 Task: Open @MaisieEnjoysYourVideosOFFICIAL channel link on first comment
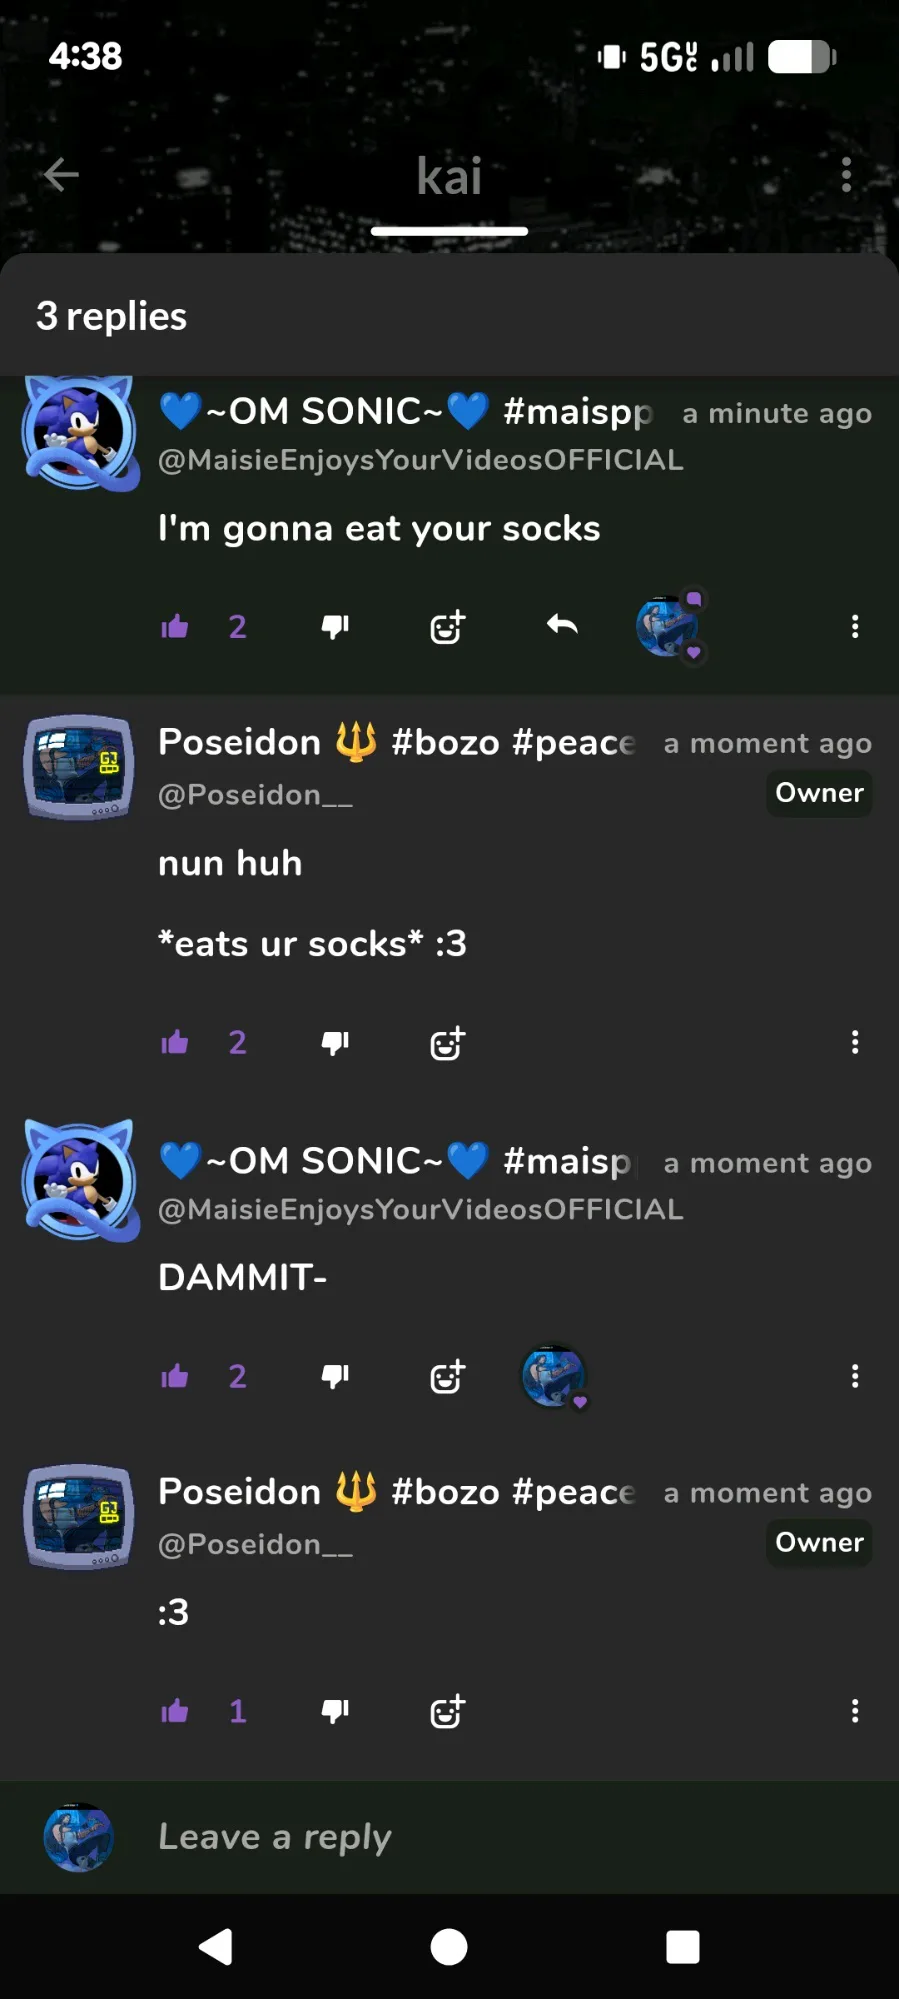pos(420,460)
